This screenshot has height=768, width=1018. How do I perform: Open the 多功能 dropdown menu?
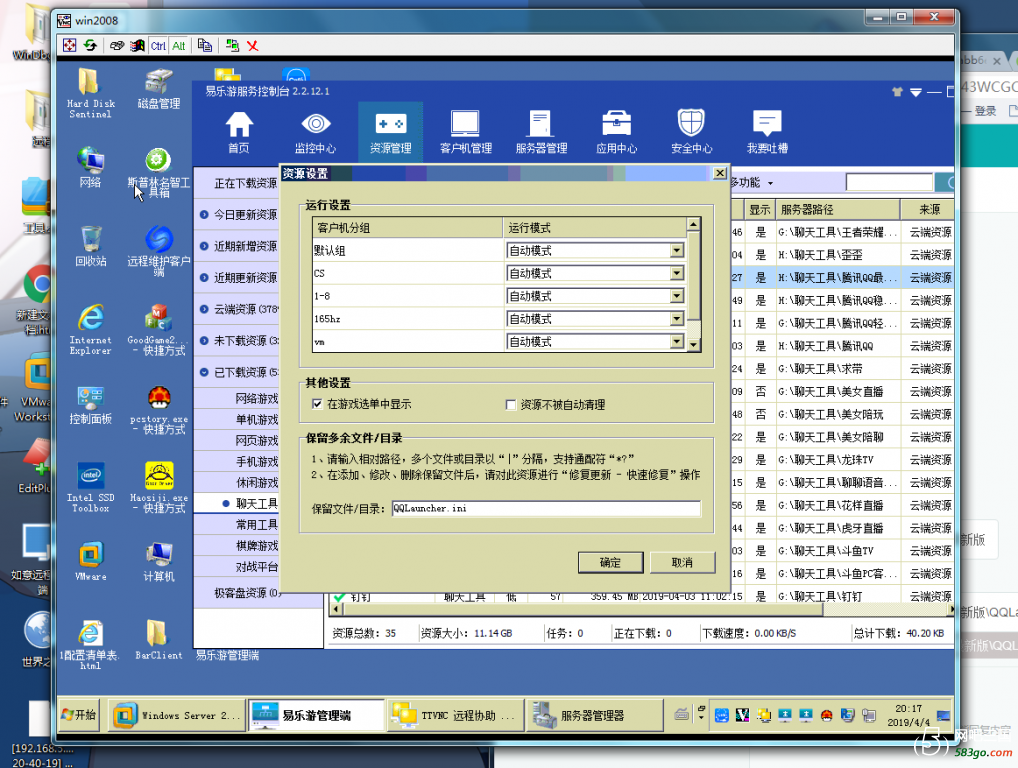pyautogui.click(x=753, y=182)
